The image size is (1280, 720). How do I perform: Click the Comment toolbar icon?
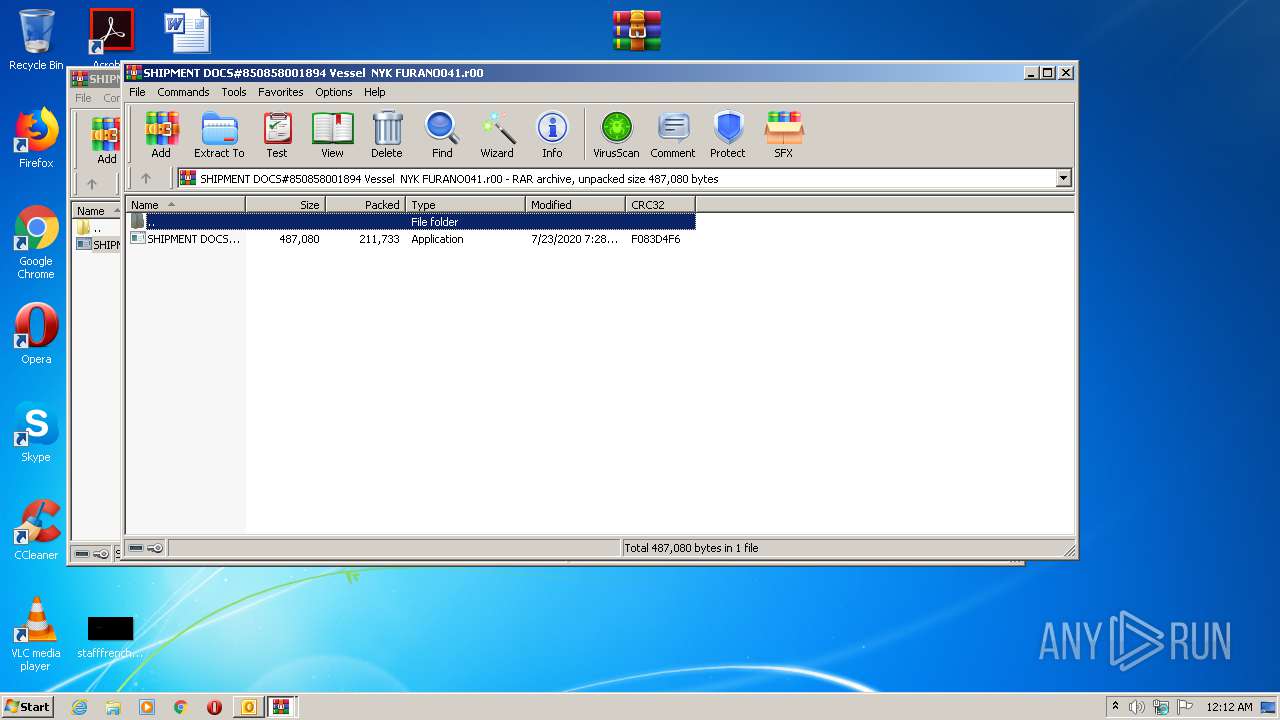tap(673, 134)
